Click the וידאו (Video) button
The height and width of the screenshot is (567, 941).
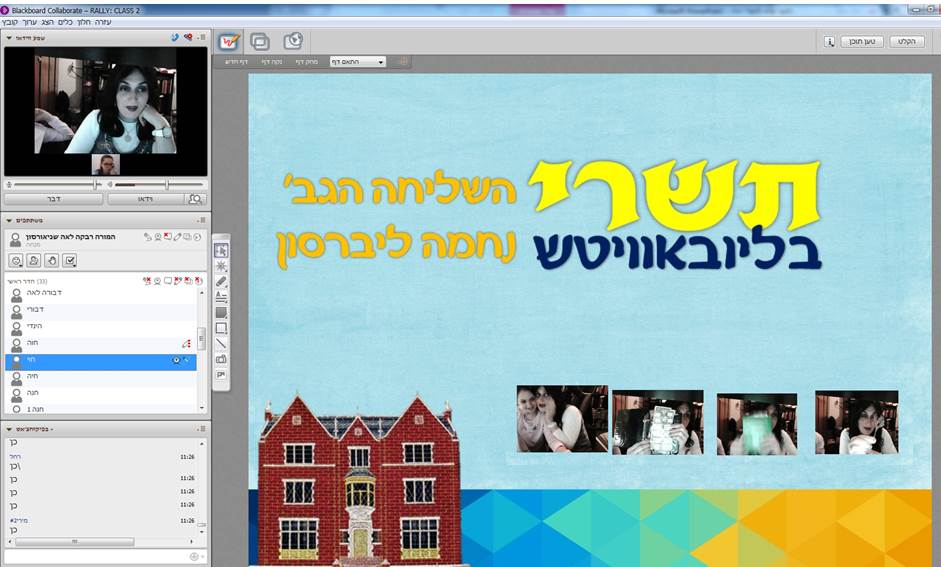(145, 199)
